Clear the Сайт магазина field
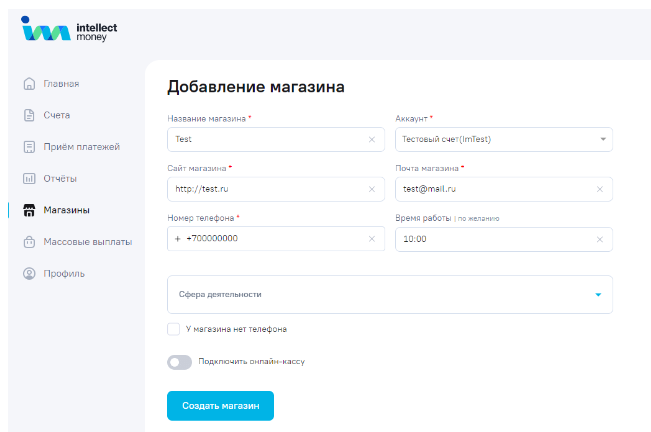The height and width of the screenshot is (432, 651). tap(372, 189)
